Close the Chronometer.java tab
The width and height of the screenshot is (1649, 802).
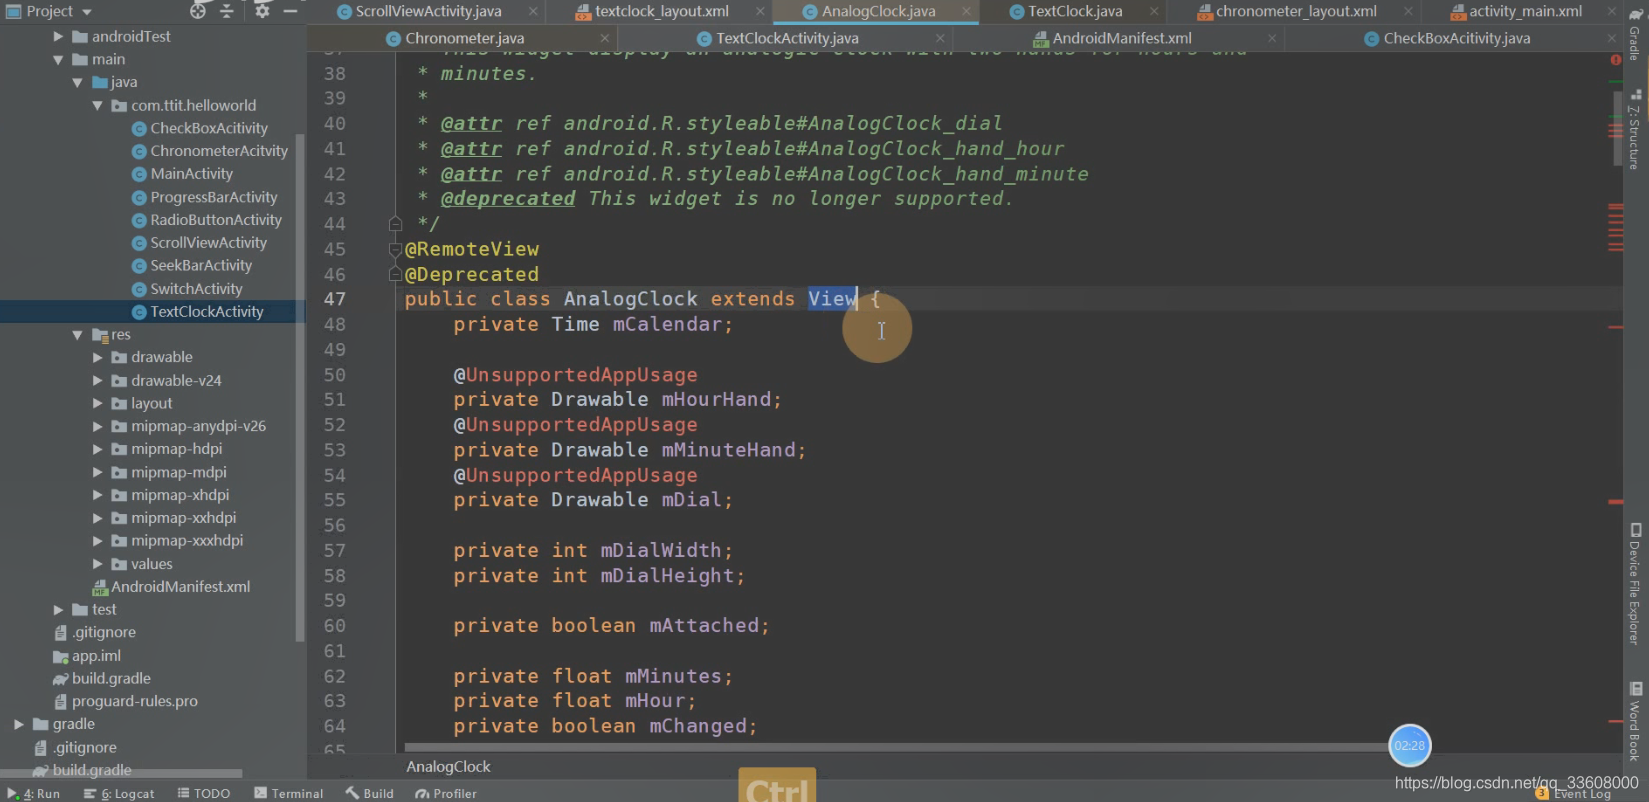[604, 38]
